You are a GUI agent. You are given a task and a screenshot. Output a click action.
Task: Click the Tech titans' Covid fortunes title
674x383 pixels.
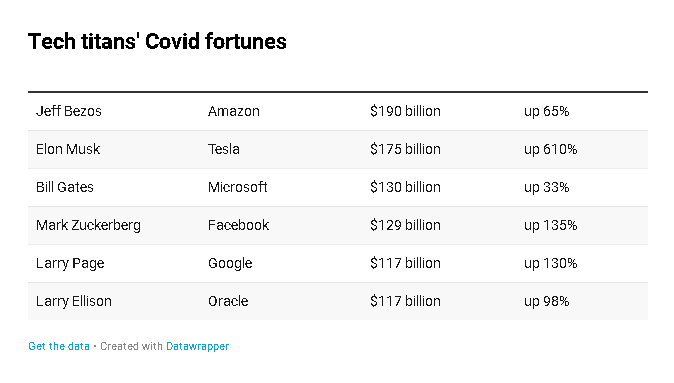(x=157, y=42)
